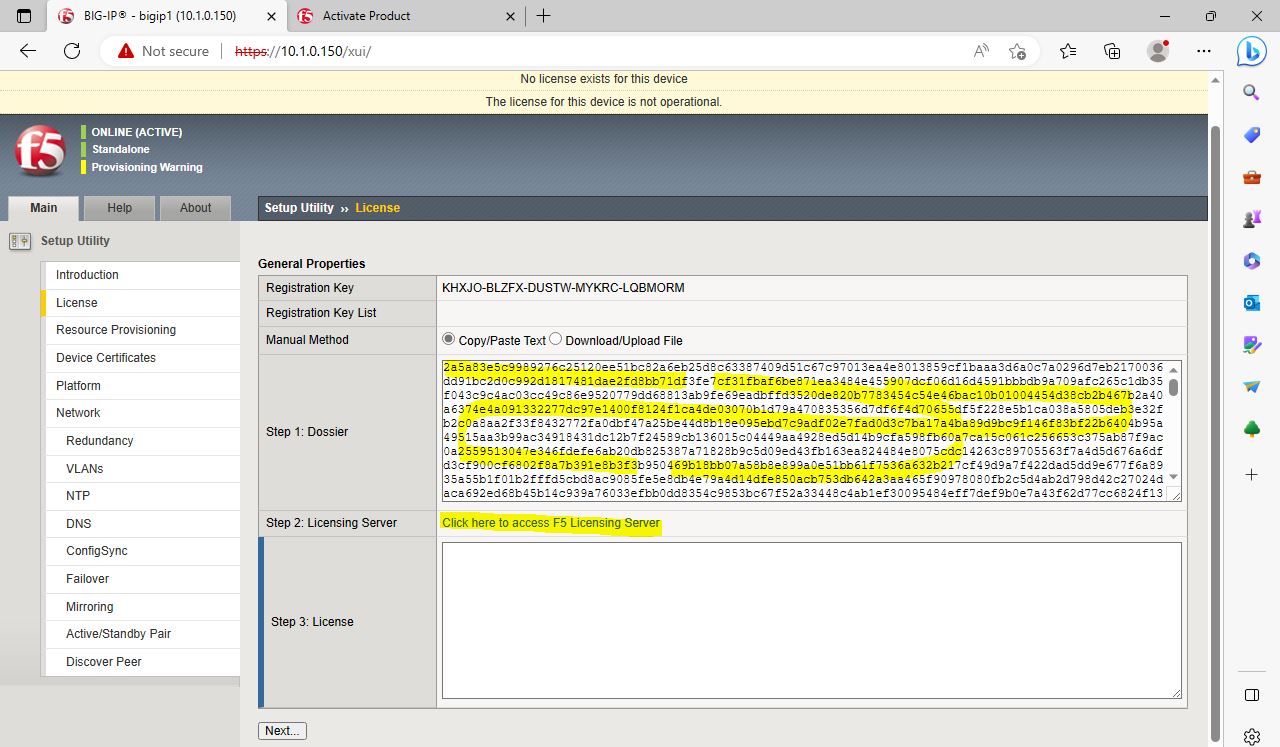Open the Bing Copilot icon

[x=1251, y=51]
